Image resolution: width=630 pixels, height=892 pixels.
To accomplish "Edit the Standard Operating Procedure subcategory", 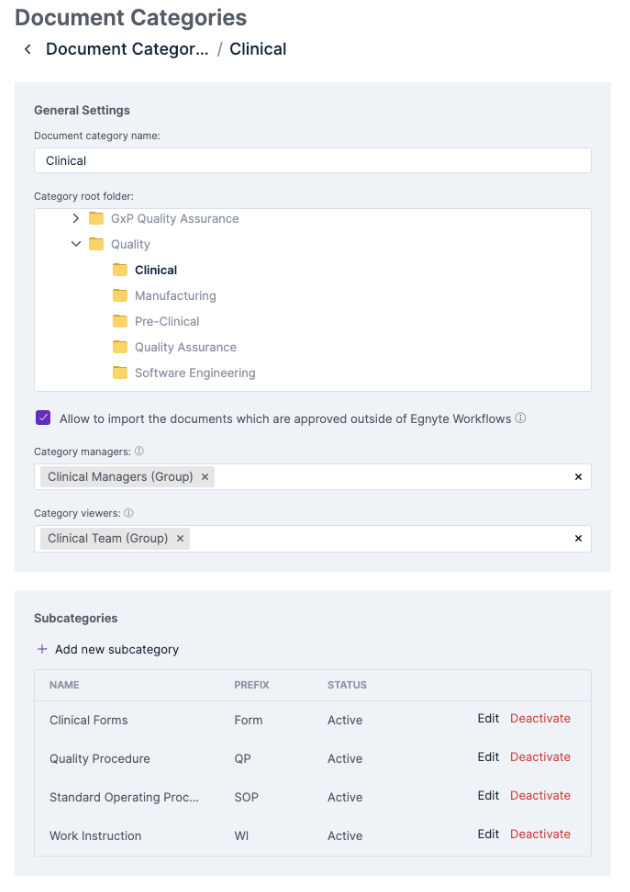I will point(488,797).
